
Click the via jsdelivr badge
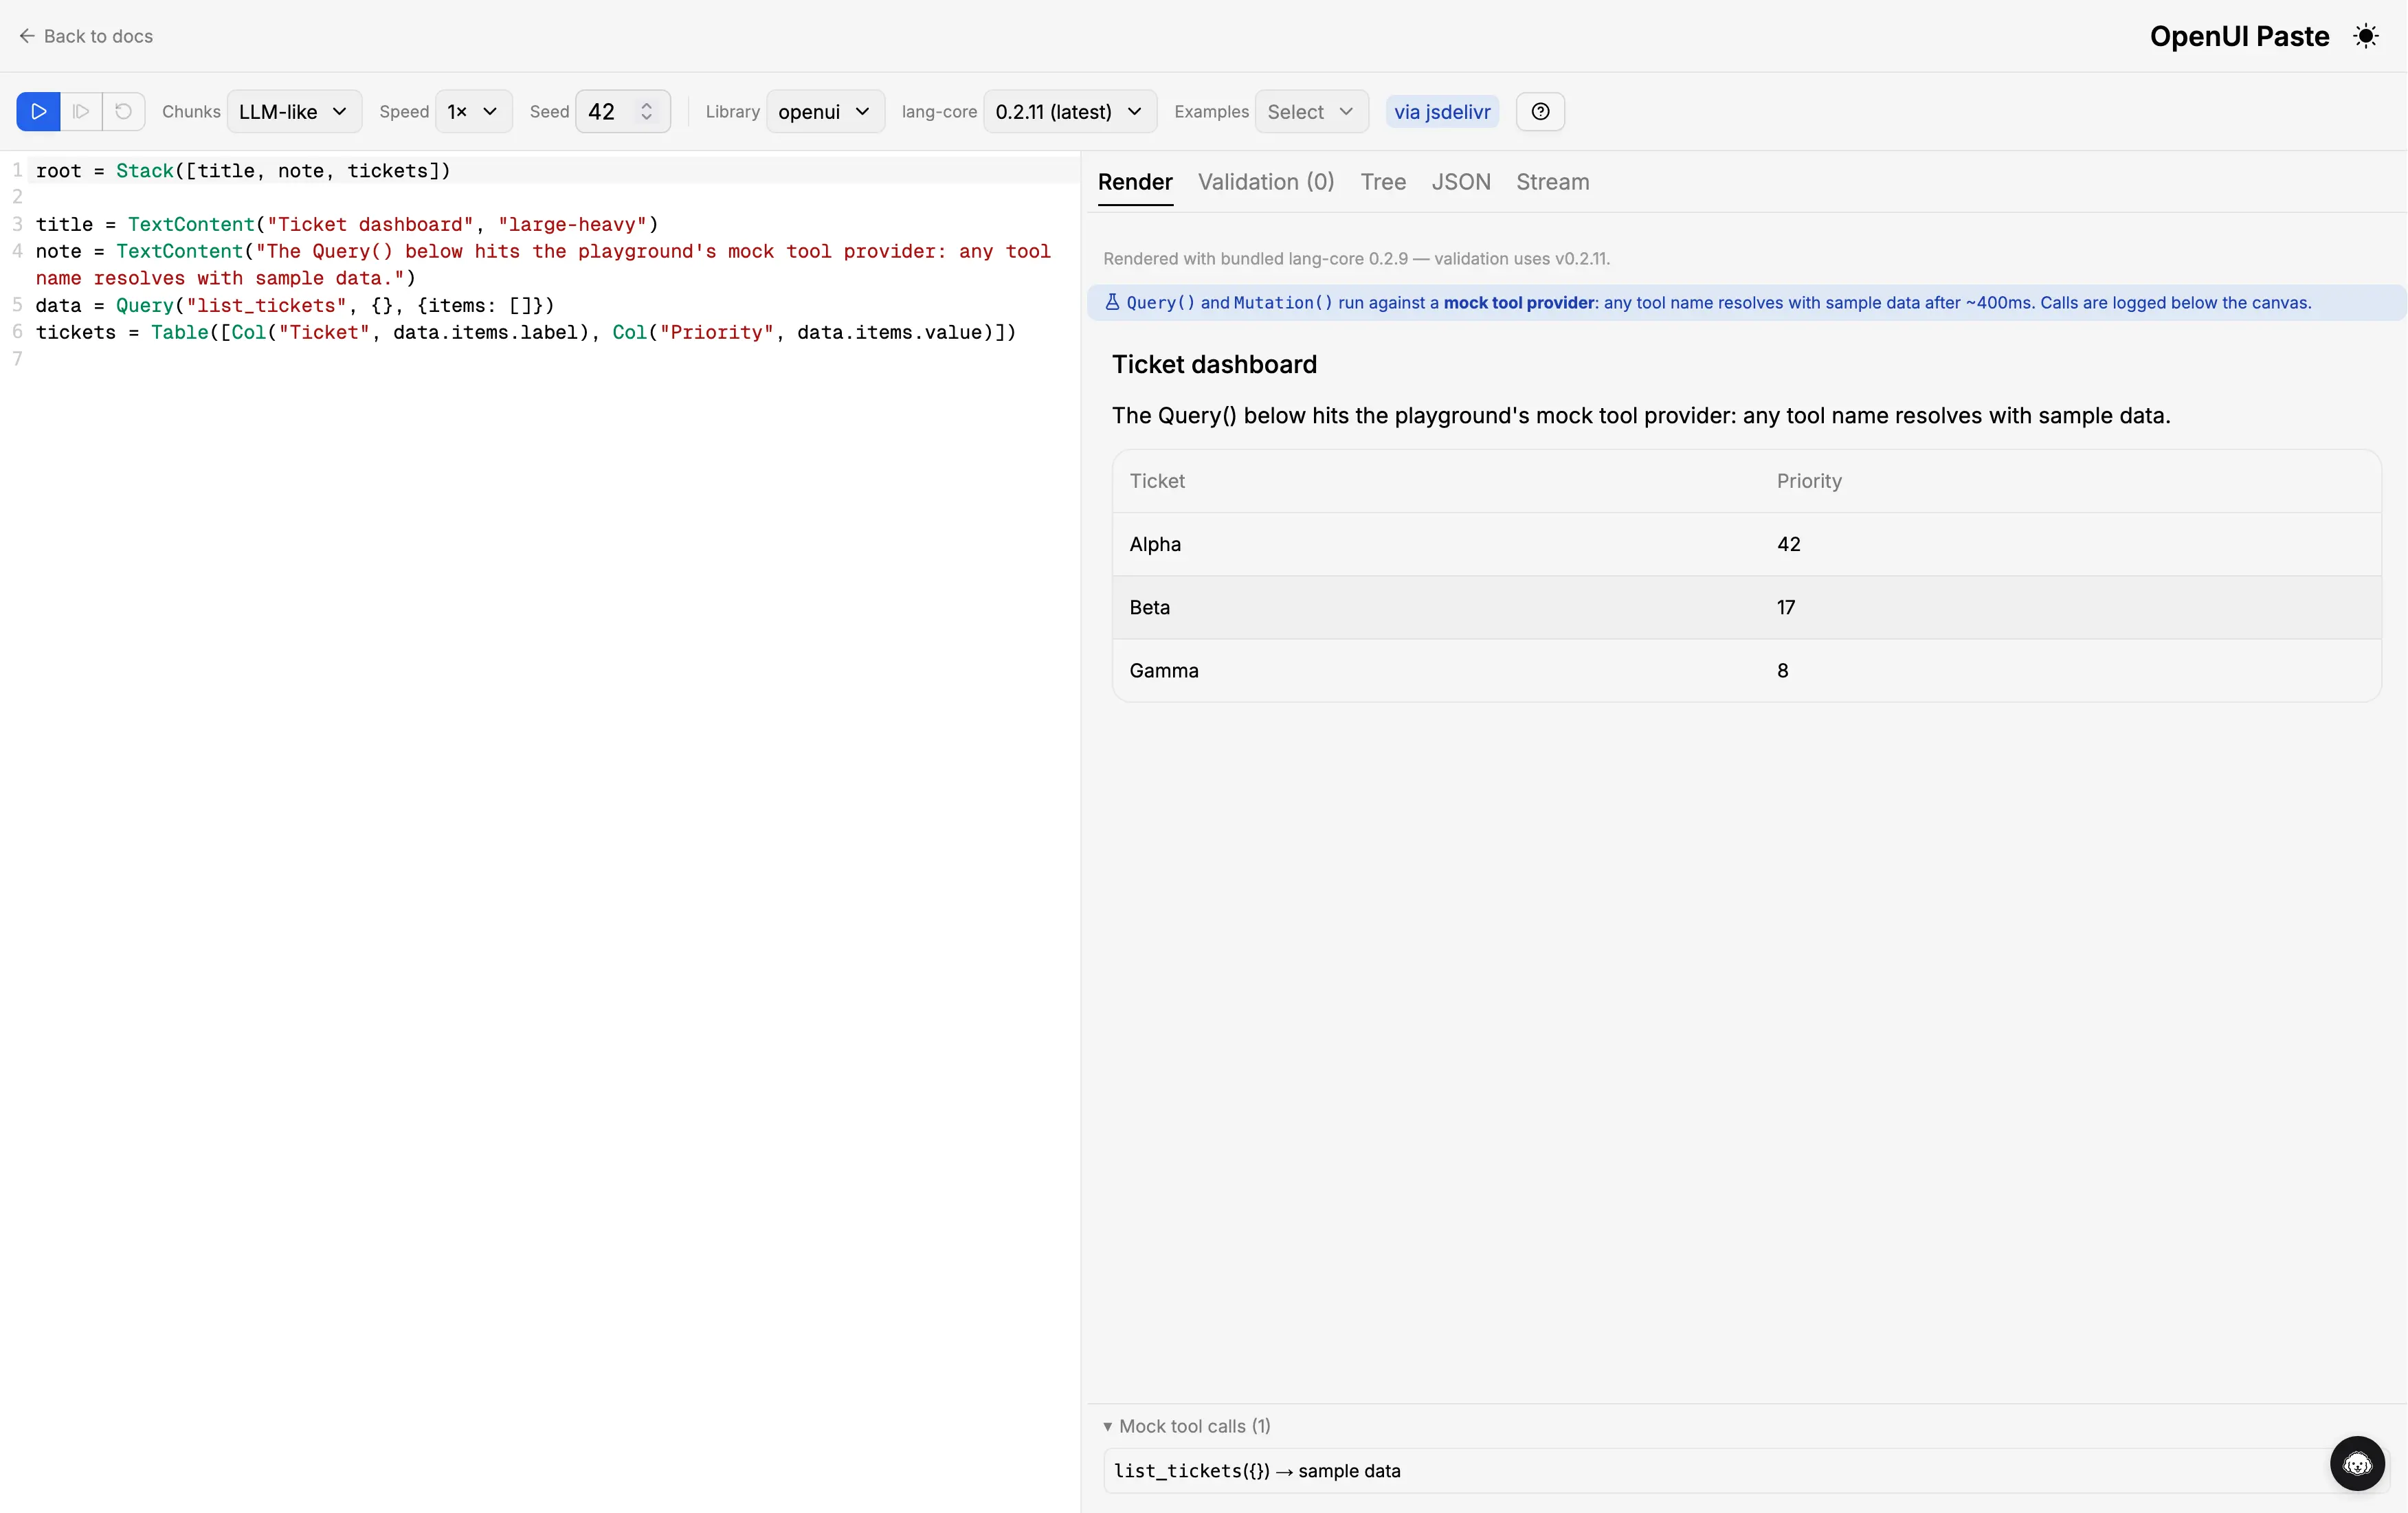(1442, 111)
